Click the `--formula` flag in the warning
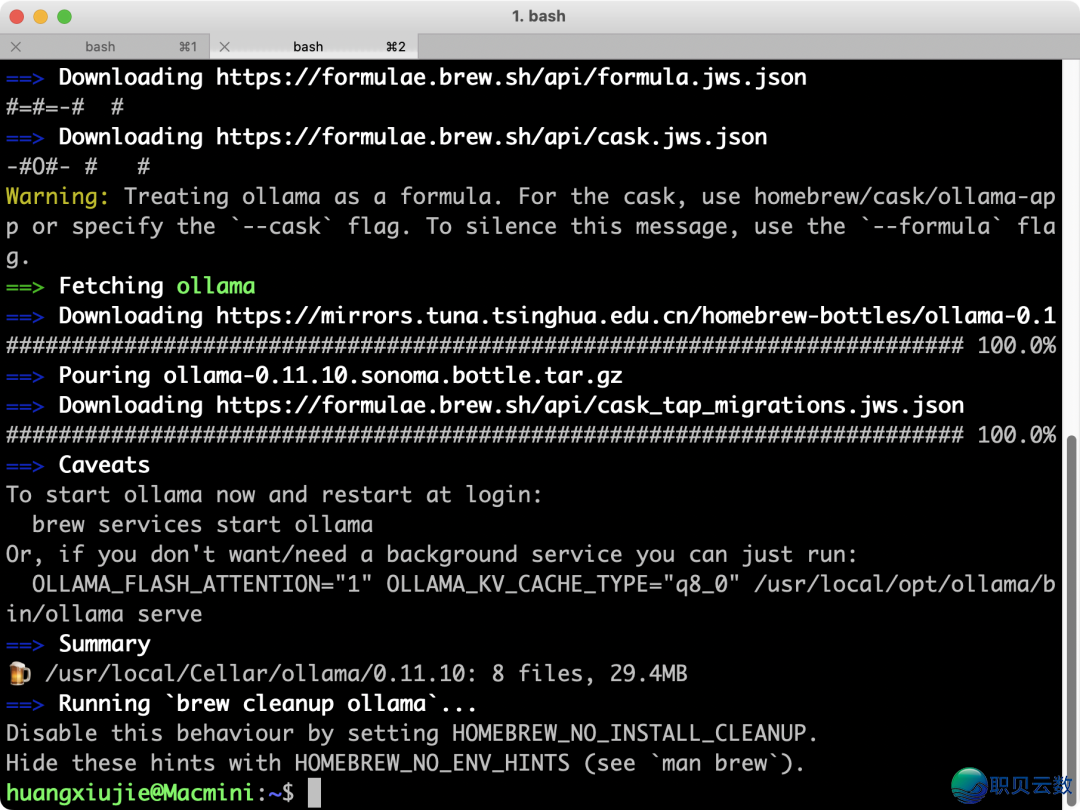Viewport: 1080px width, 810px height. [x=931, y=227]
